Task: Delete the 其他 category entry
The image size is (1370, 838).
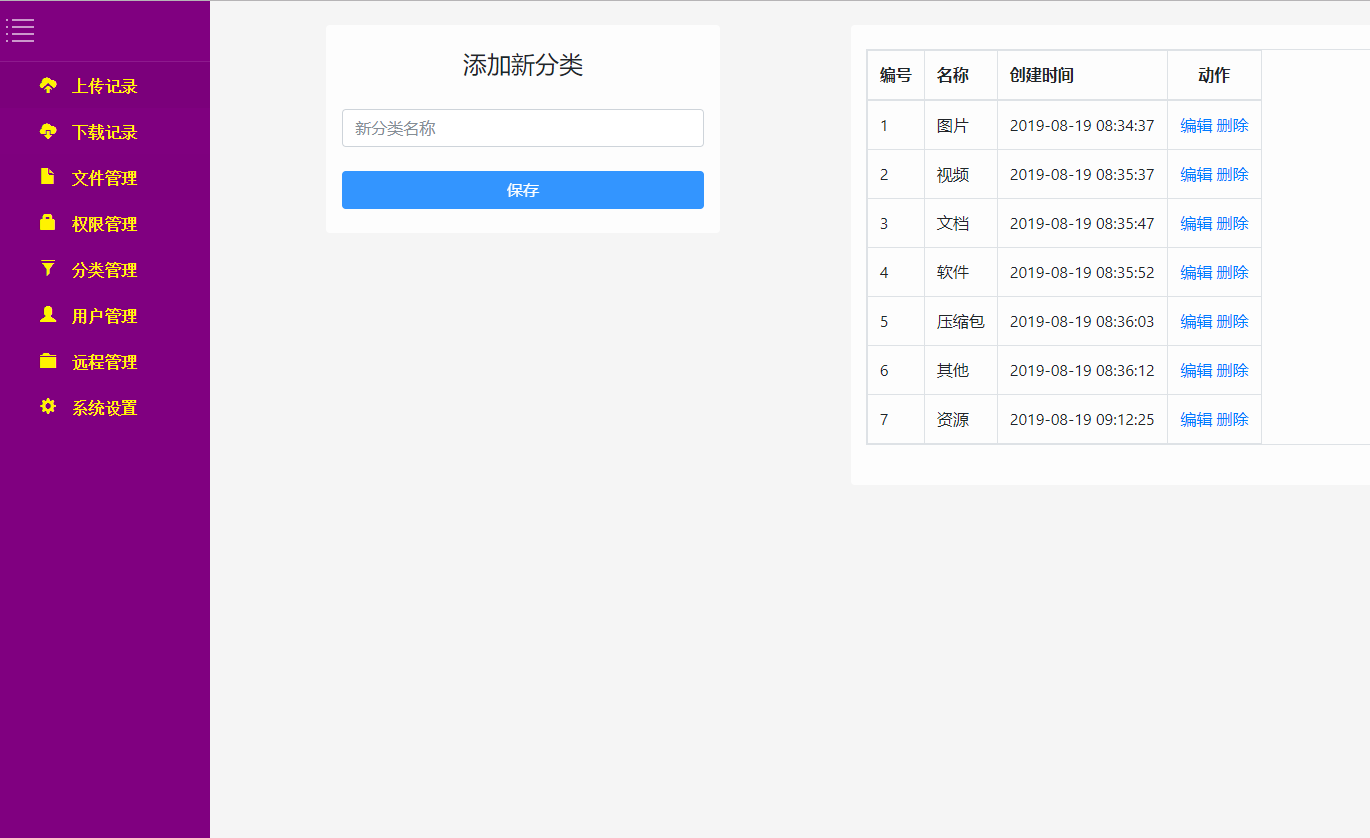Action: pyautogui.click(x=1232, y=370)
